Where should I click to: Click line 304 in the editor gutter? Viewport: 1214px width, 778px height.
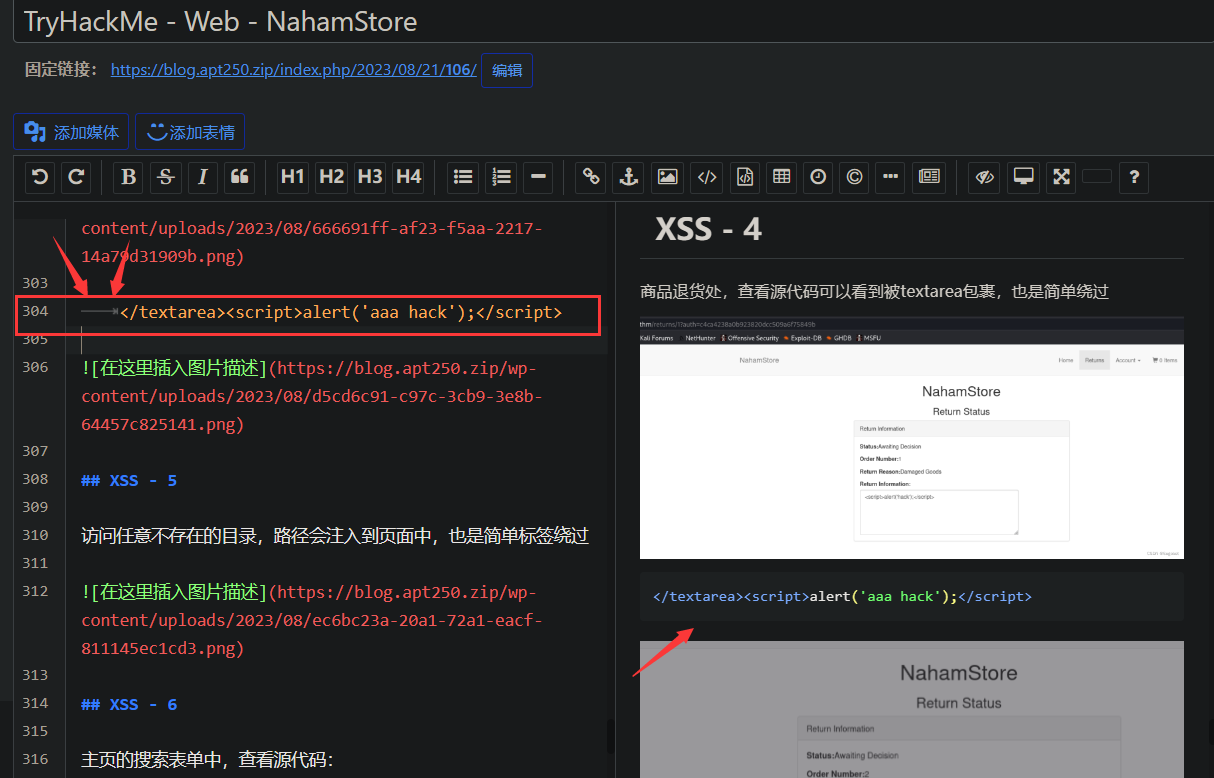click(38, 313)
